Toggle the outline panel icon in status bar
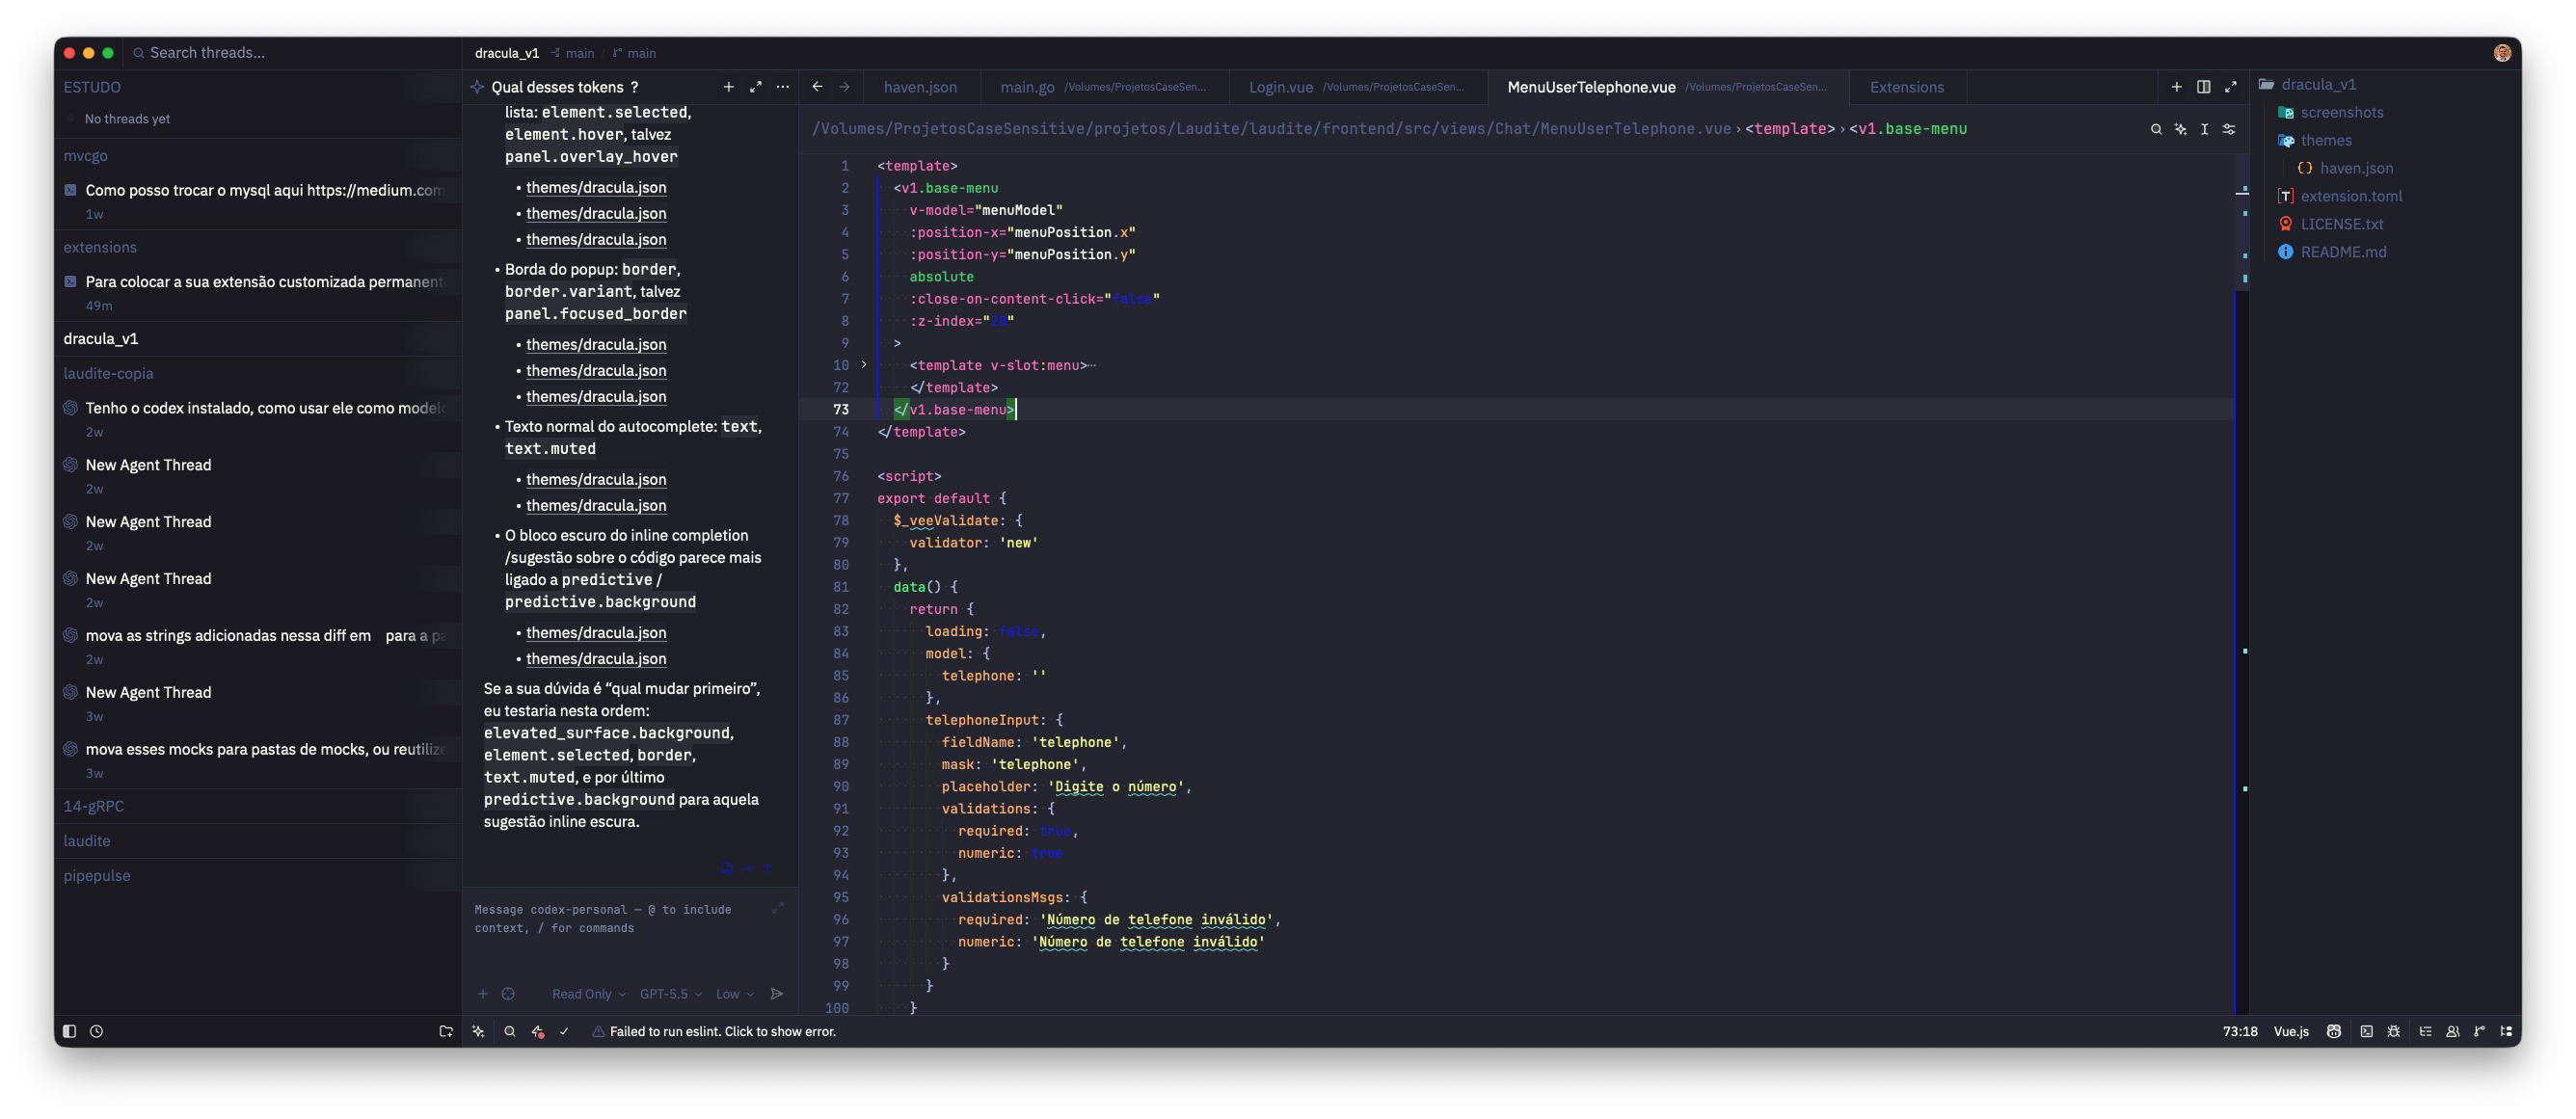 click(2425, 1031)
